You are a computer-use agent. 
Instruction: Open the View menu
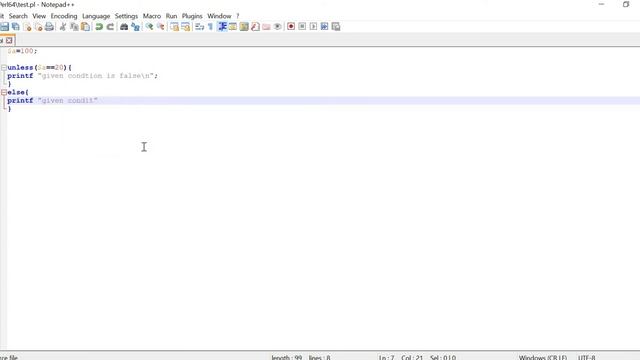(x=39, y=16)
